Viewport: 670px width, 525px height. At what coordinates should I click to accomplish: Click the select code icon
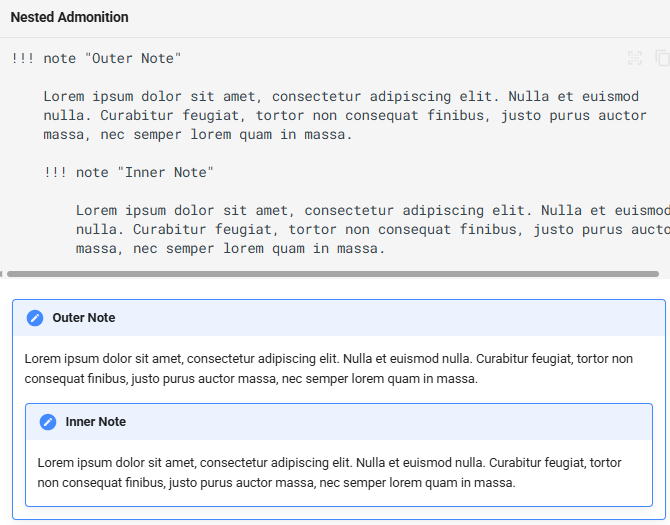point(635,59)
